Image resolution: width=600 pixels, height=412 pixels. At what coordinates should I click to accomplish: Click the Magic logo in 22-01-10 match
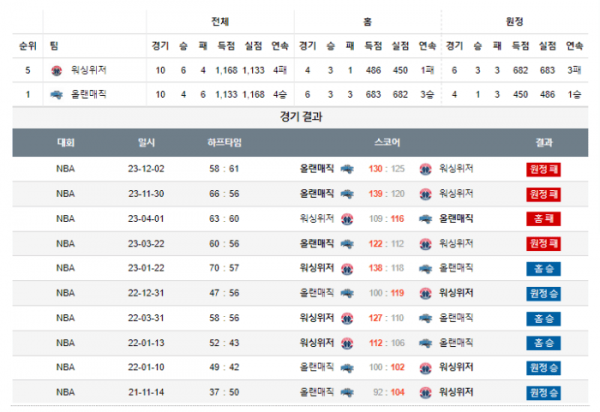(347, 368)
